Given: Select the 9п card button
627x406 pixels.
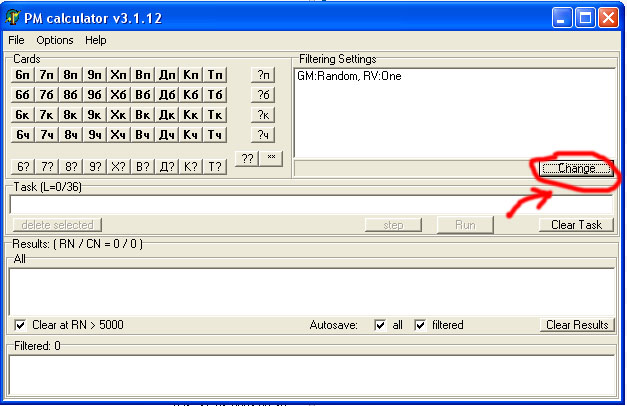Looking at the screenshot, I should [95, 75].
